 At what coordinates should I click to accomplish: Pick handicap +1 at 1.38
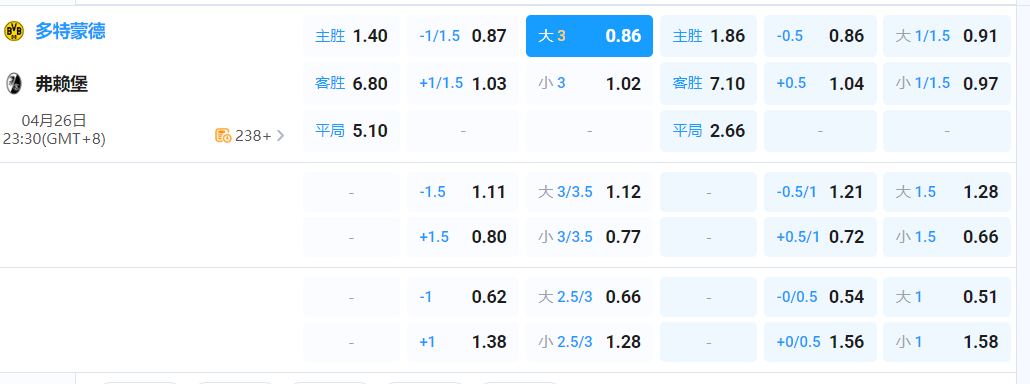tap(463, 342)
